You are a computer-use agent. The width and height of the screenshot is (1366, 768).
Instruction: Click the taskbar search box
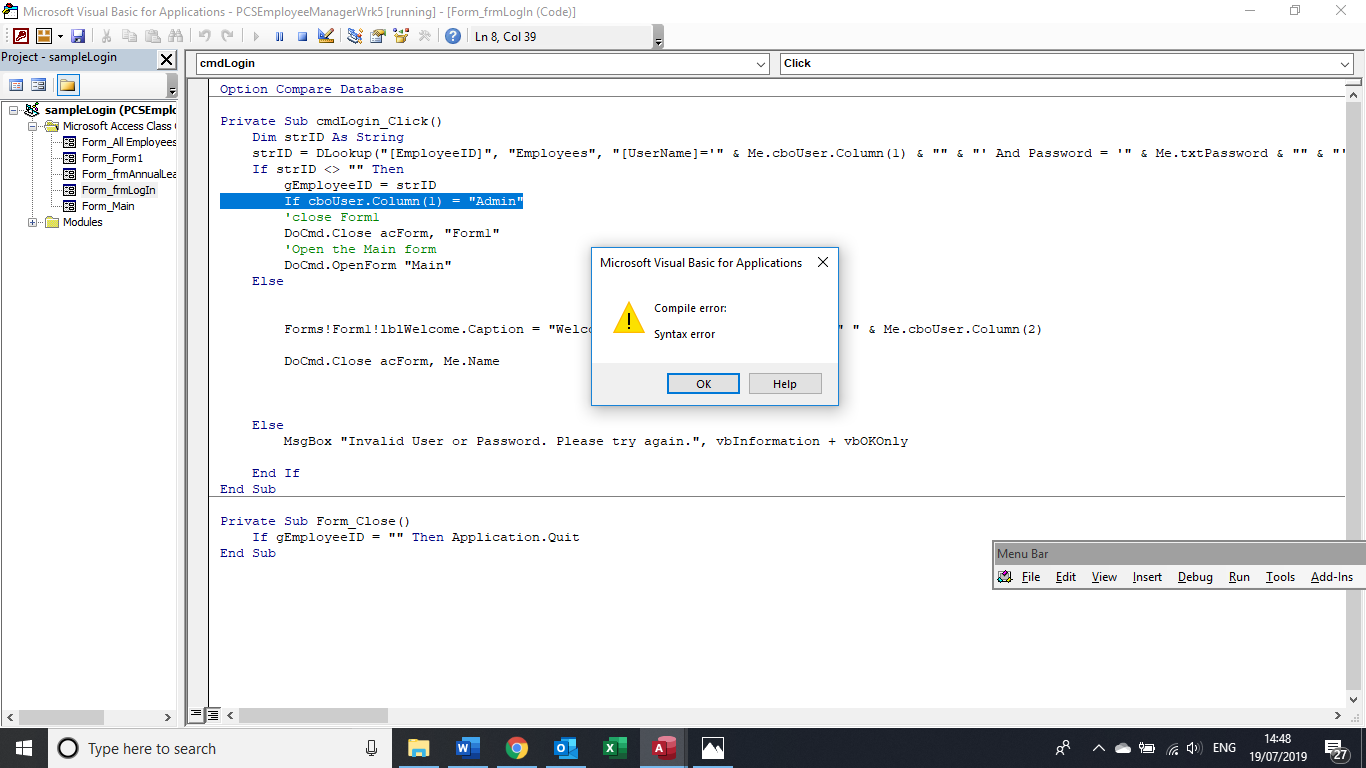220,748
